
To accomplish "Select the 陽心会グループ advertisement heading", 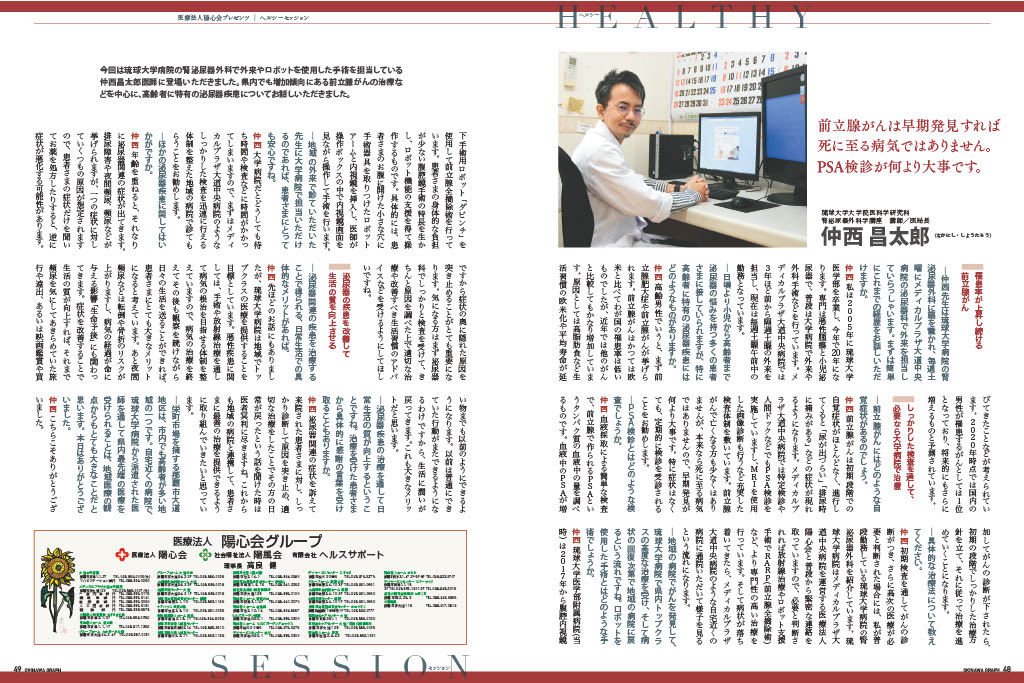I will [248, 541].
